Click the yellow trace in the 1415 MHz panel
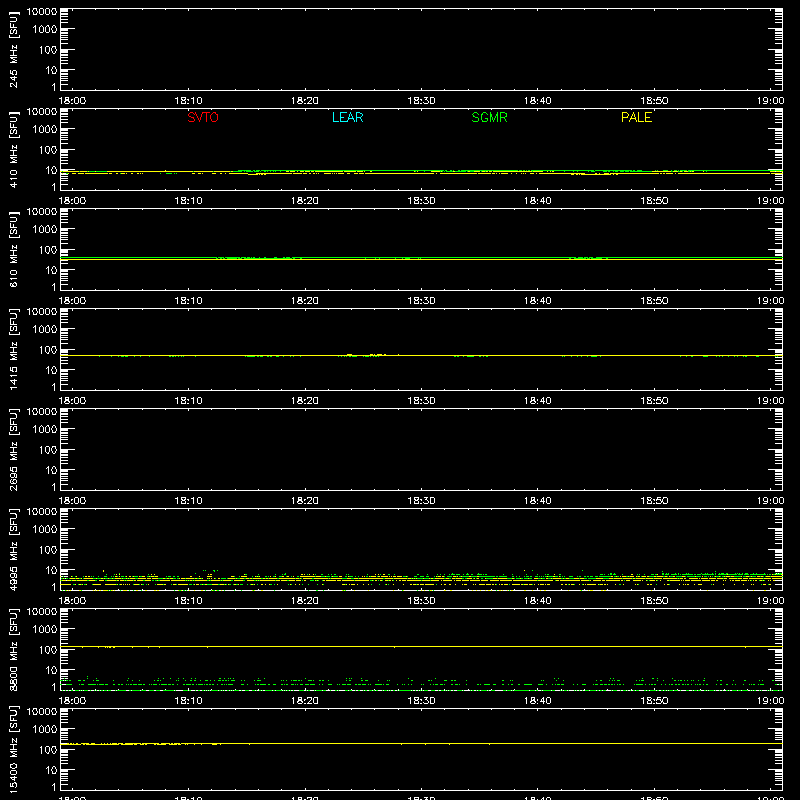 click(421, 355)
